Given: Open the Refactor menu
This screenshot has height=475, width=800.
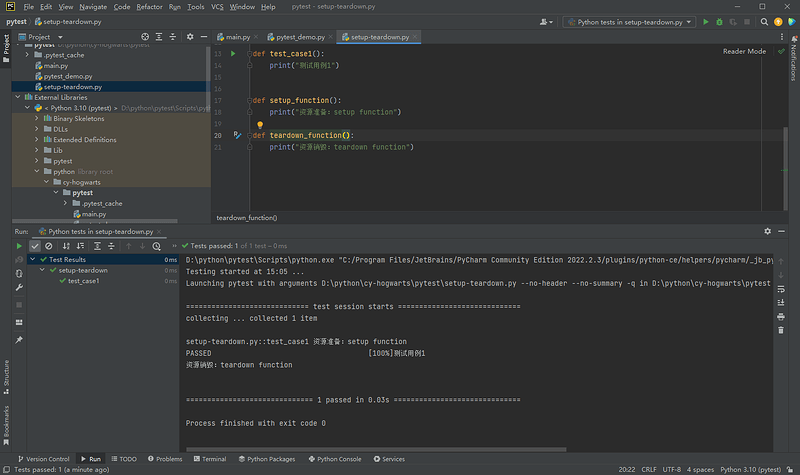Looking at the screenshot, I should (x=149, y=7).
